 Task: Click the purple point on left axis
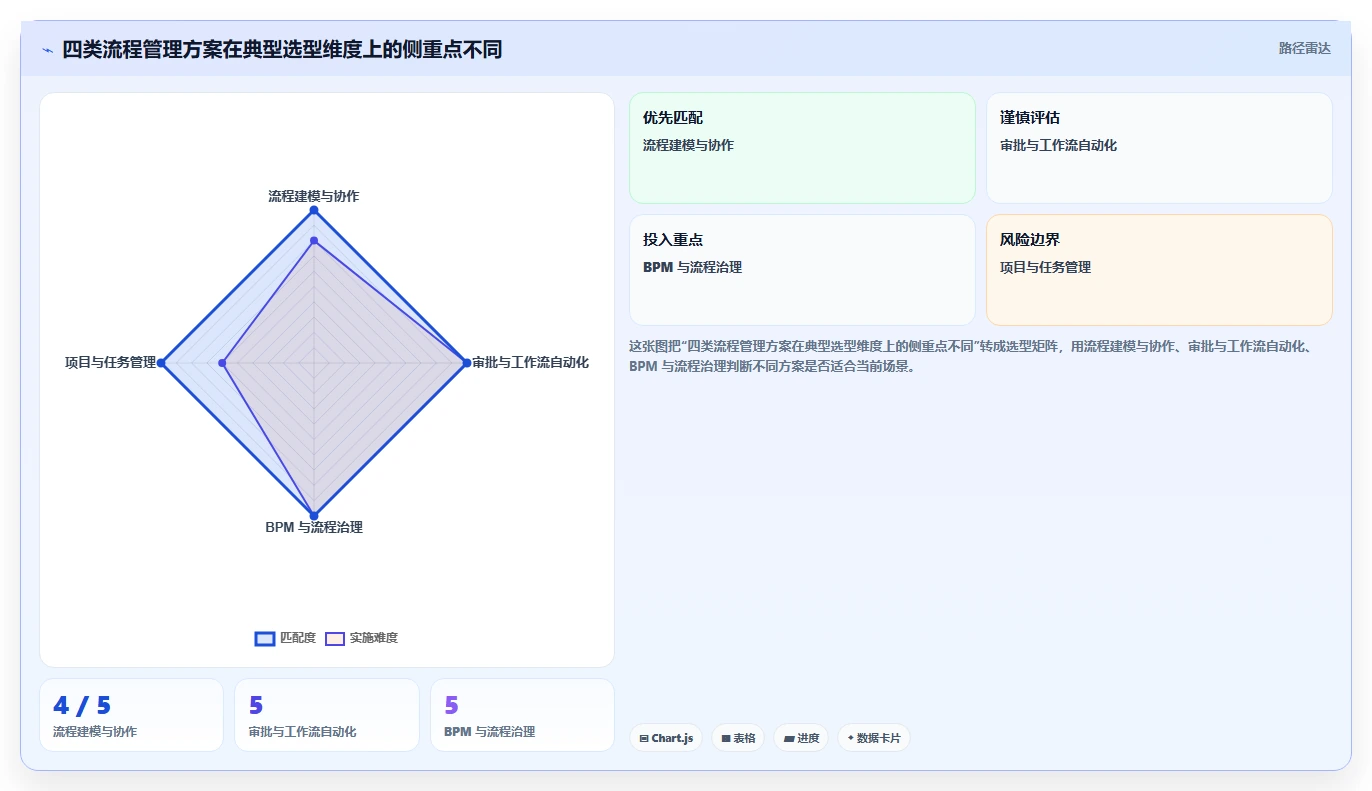point(223,363)
